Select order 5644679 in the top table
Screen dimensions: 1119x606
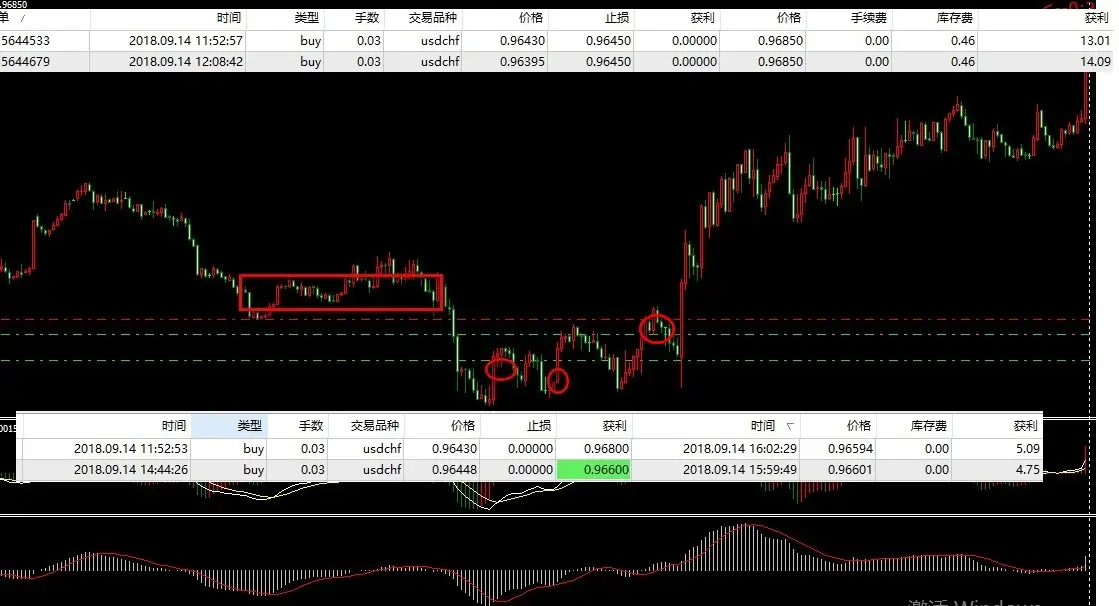point(557,61)
